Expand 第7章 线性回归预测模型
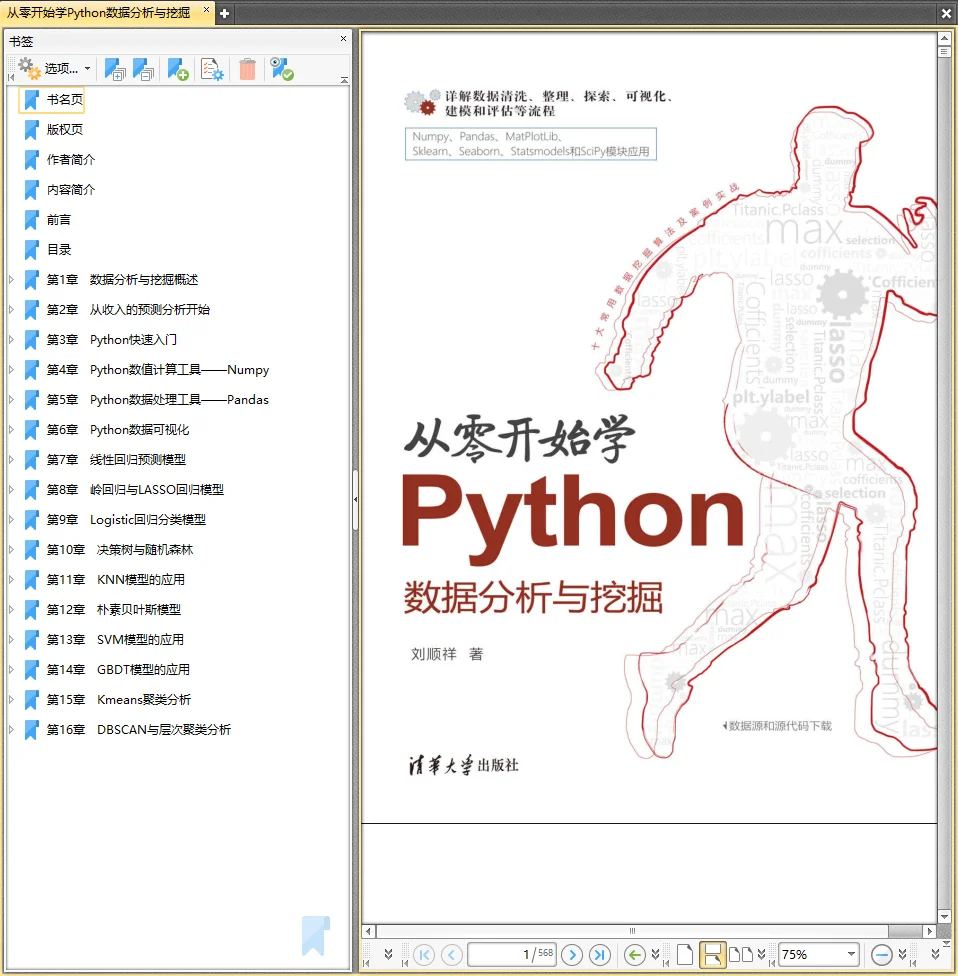The width and height of the screenshot is (958, 976). click(11, 459)
